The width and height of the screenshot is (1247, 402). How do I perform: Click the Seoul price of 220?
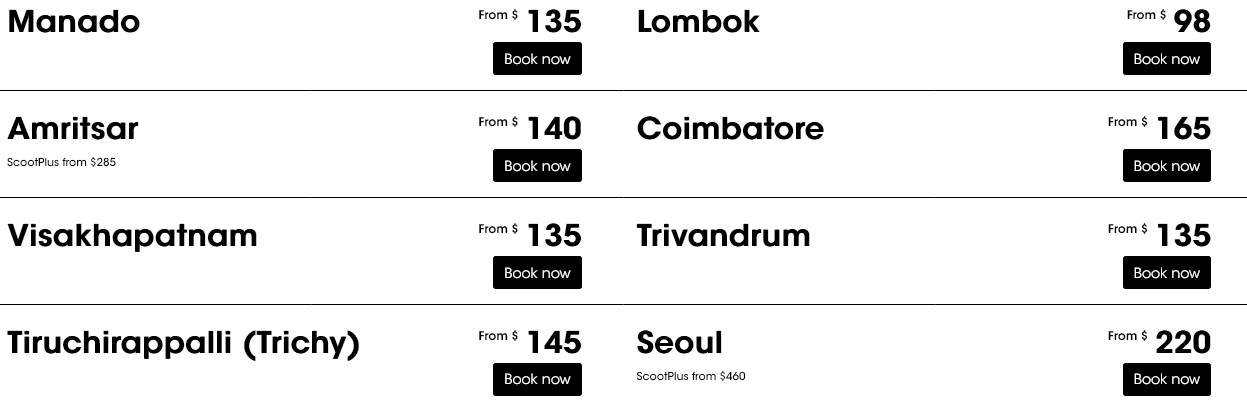click(1182, 342)
